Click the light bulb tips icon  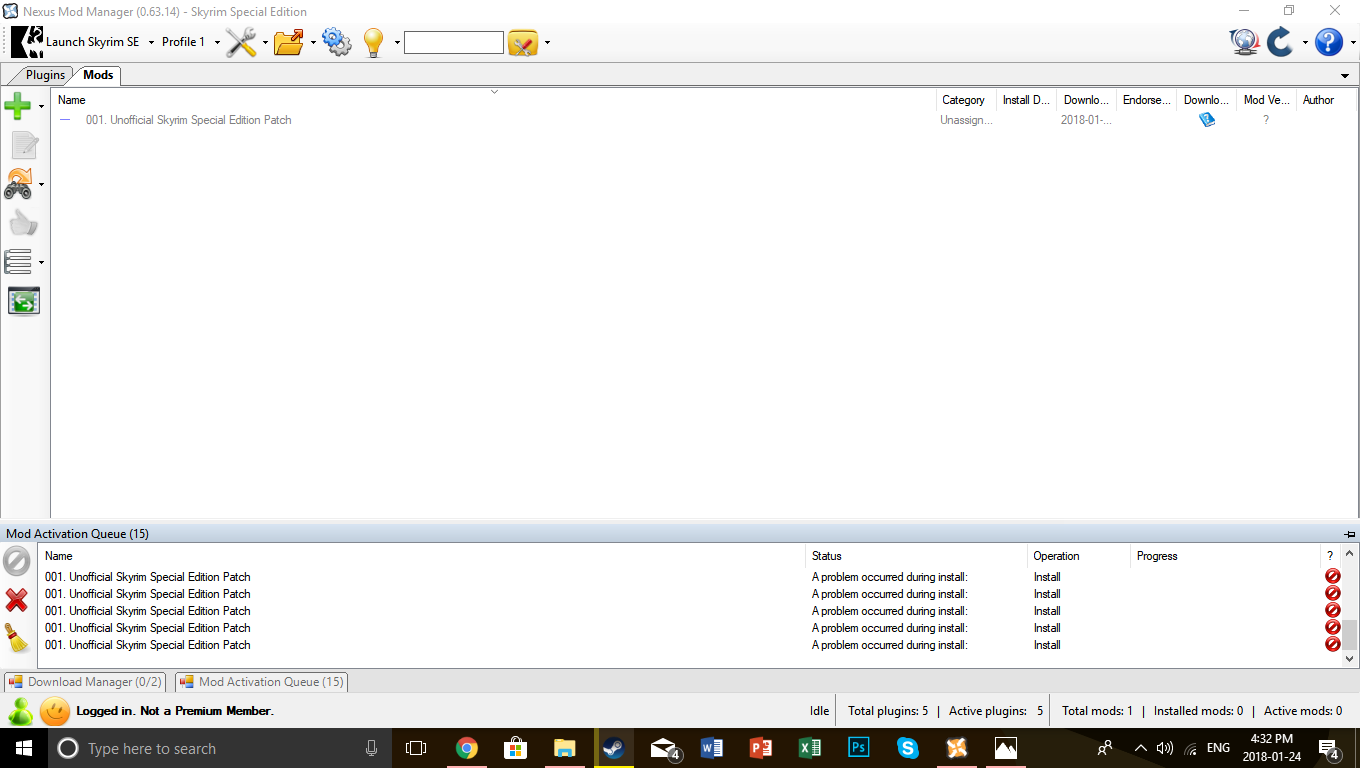[x=373, y=42]
